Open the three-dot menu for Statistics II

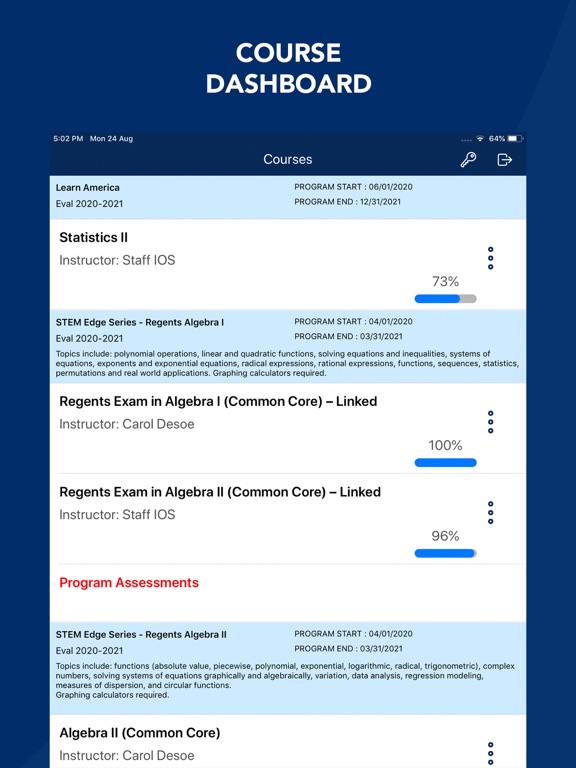point(490,258)
